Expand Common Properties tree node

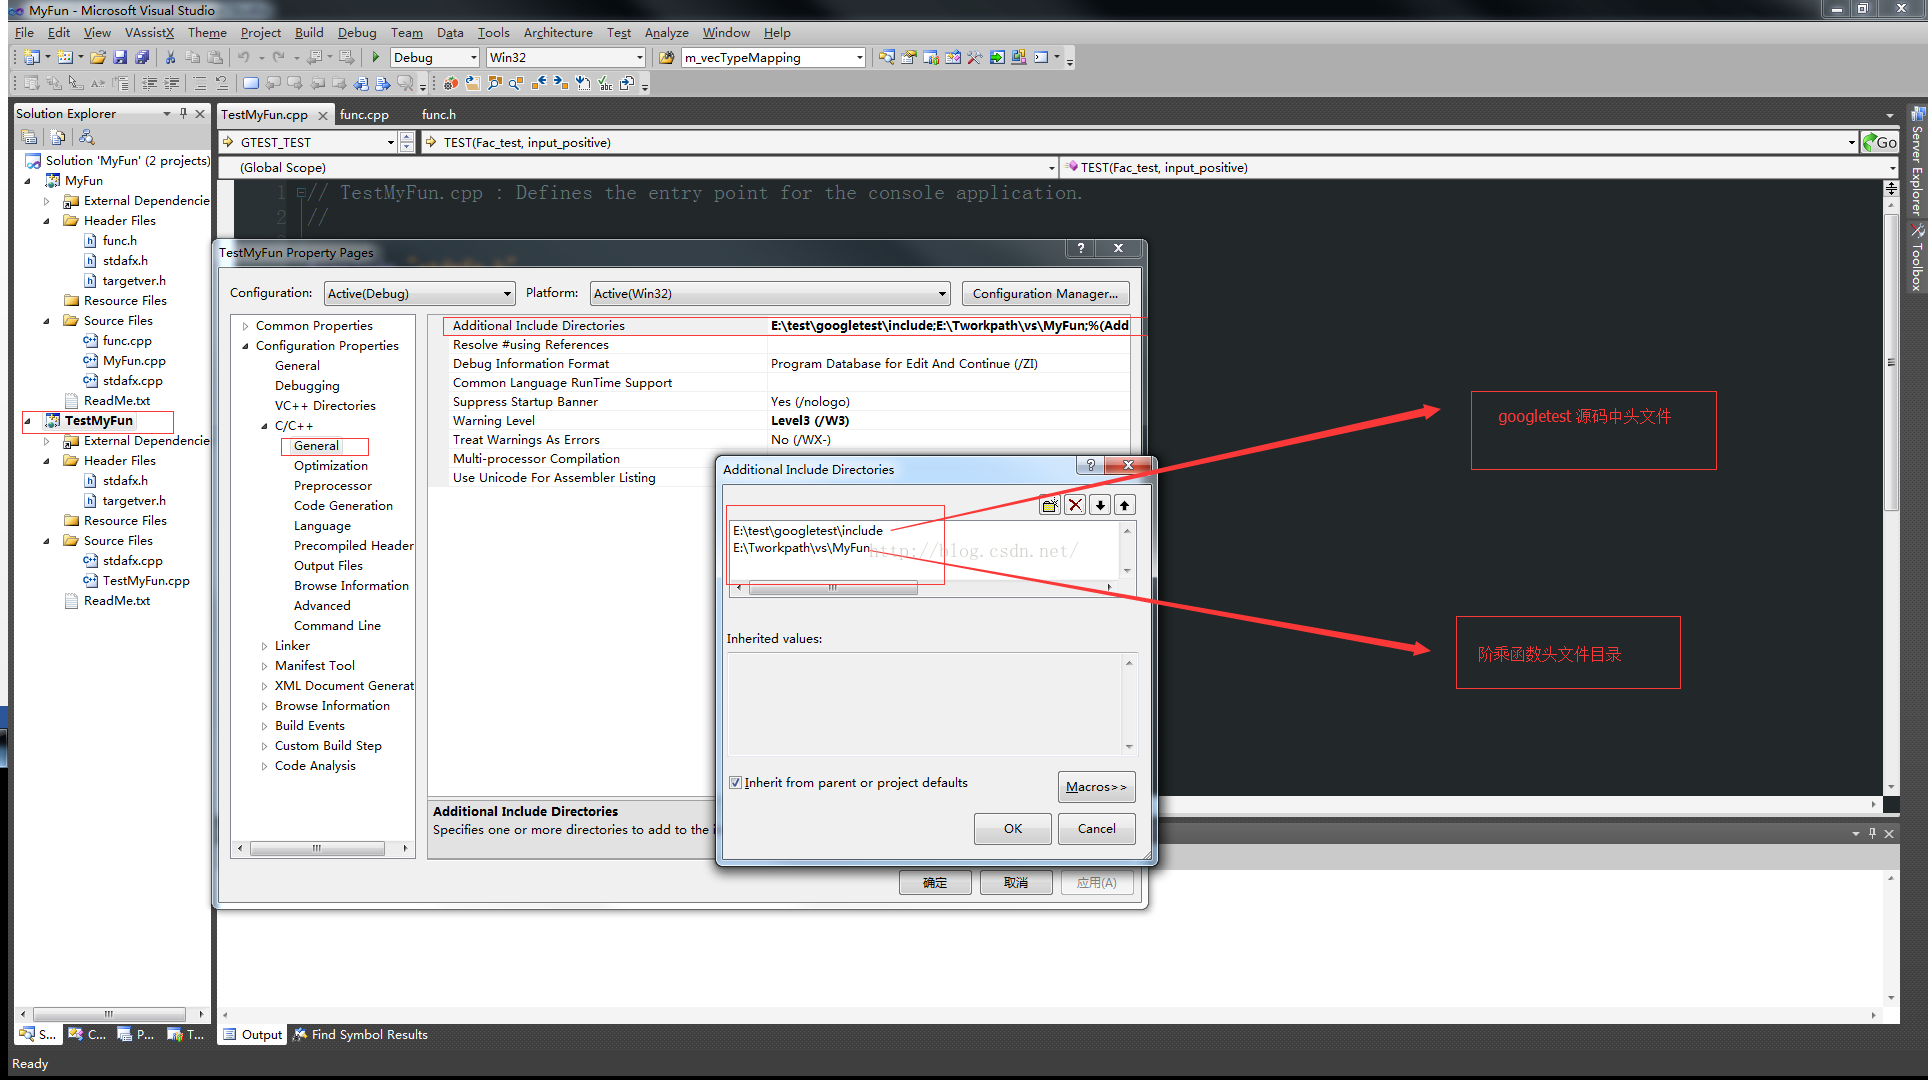click(246, 326)
